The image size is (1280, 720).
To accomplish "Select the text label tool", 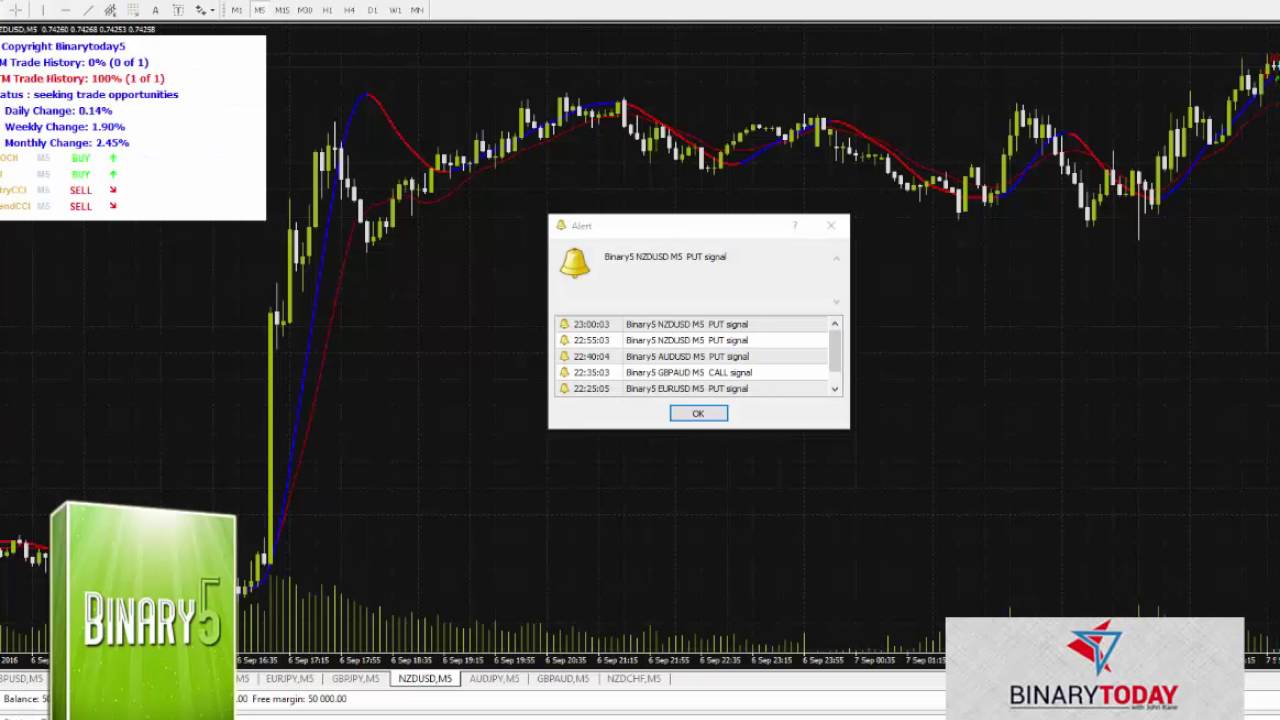I will (x=178, y=10).
